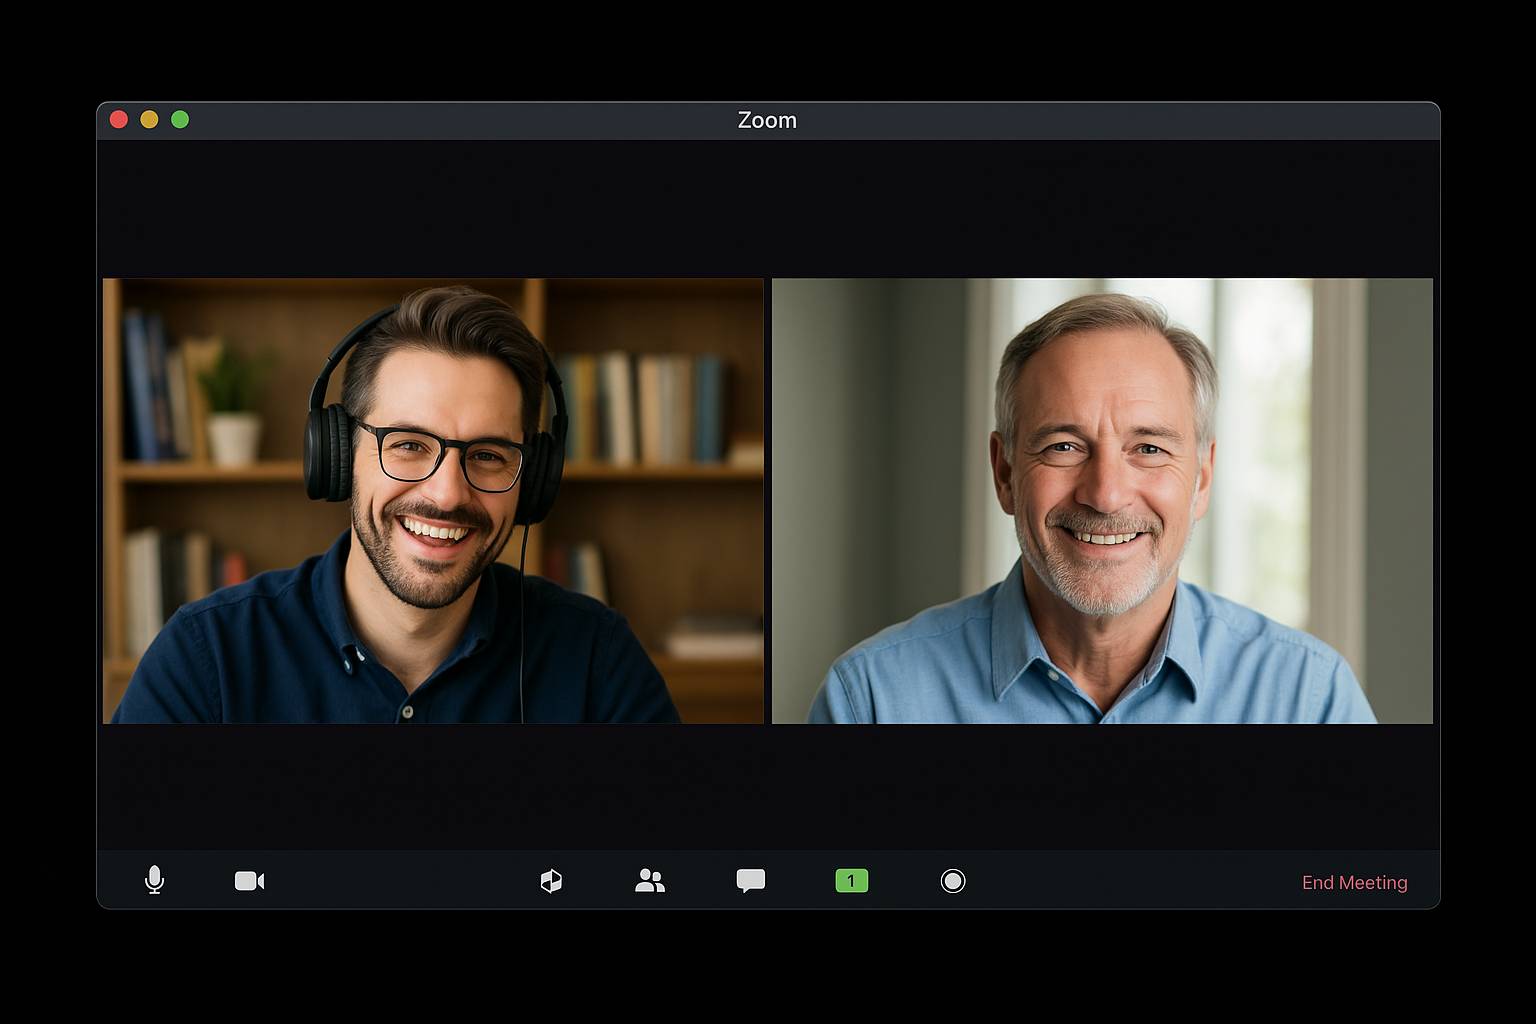Start recording the meeting

953,881
